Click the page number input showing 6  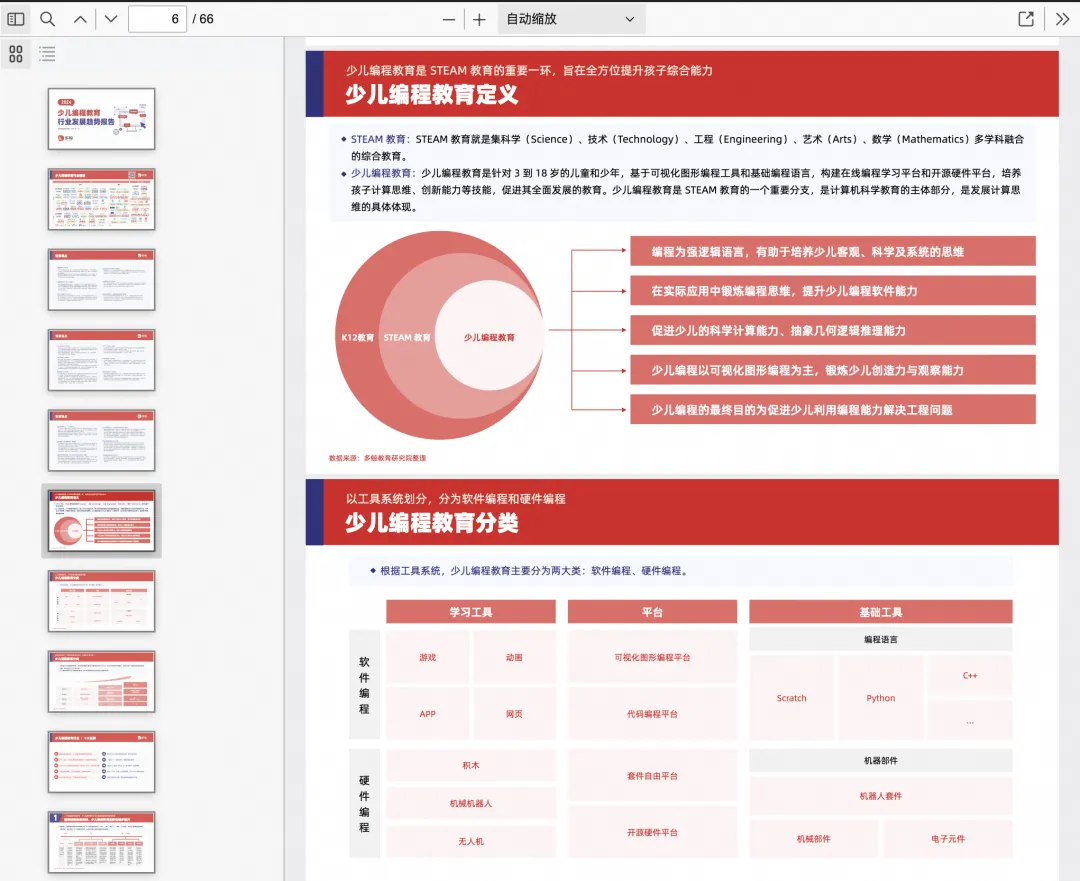click(x=159, y=18)
